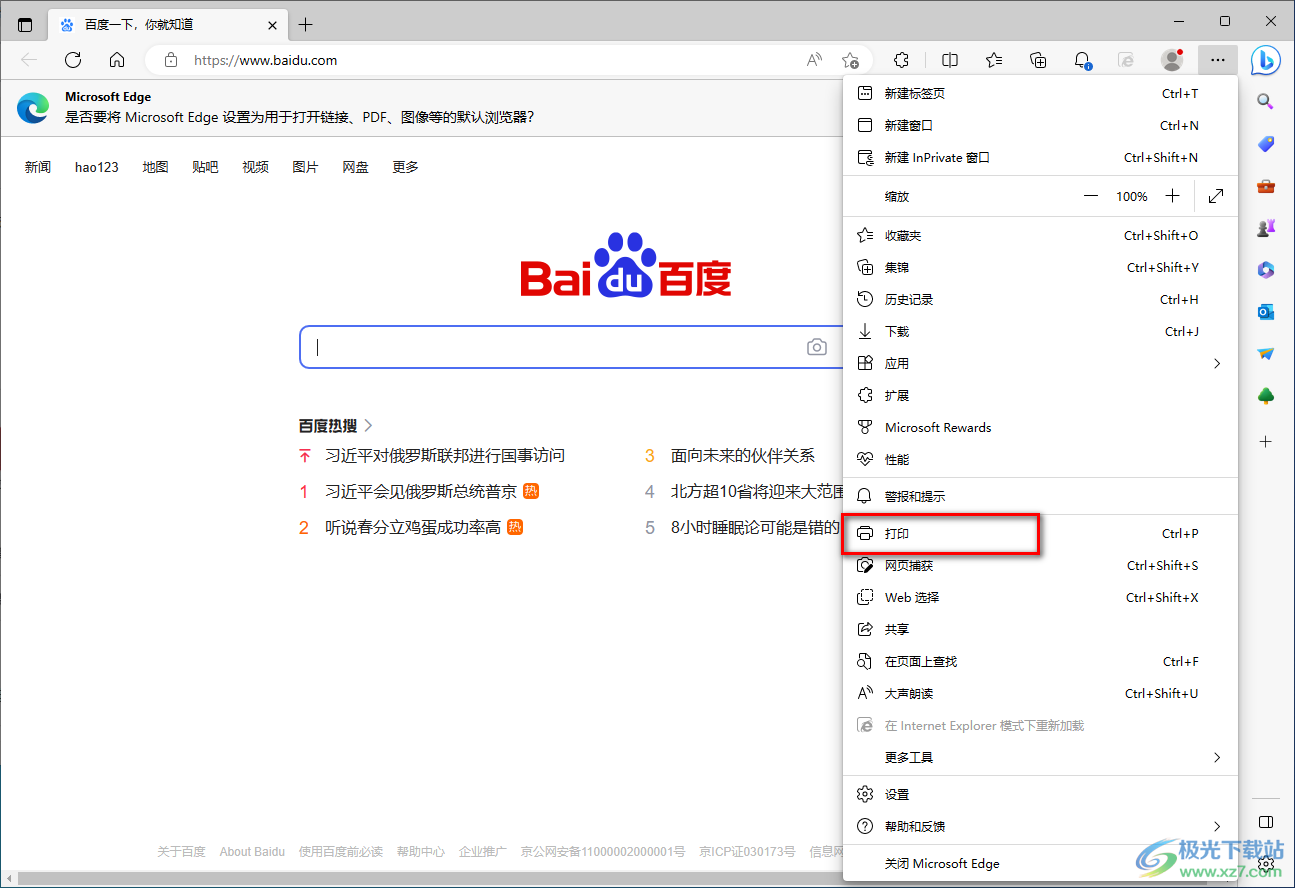Open 集锦 from the menu
The width and height of the screenshot is (1295, 888).
pyautogui.click(x=1040, y=267)
